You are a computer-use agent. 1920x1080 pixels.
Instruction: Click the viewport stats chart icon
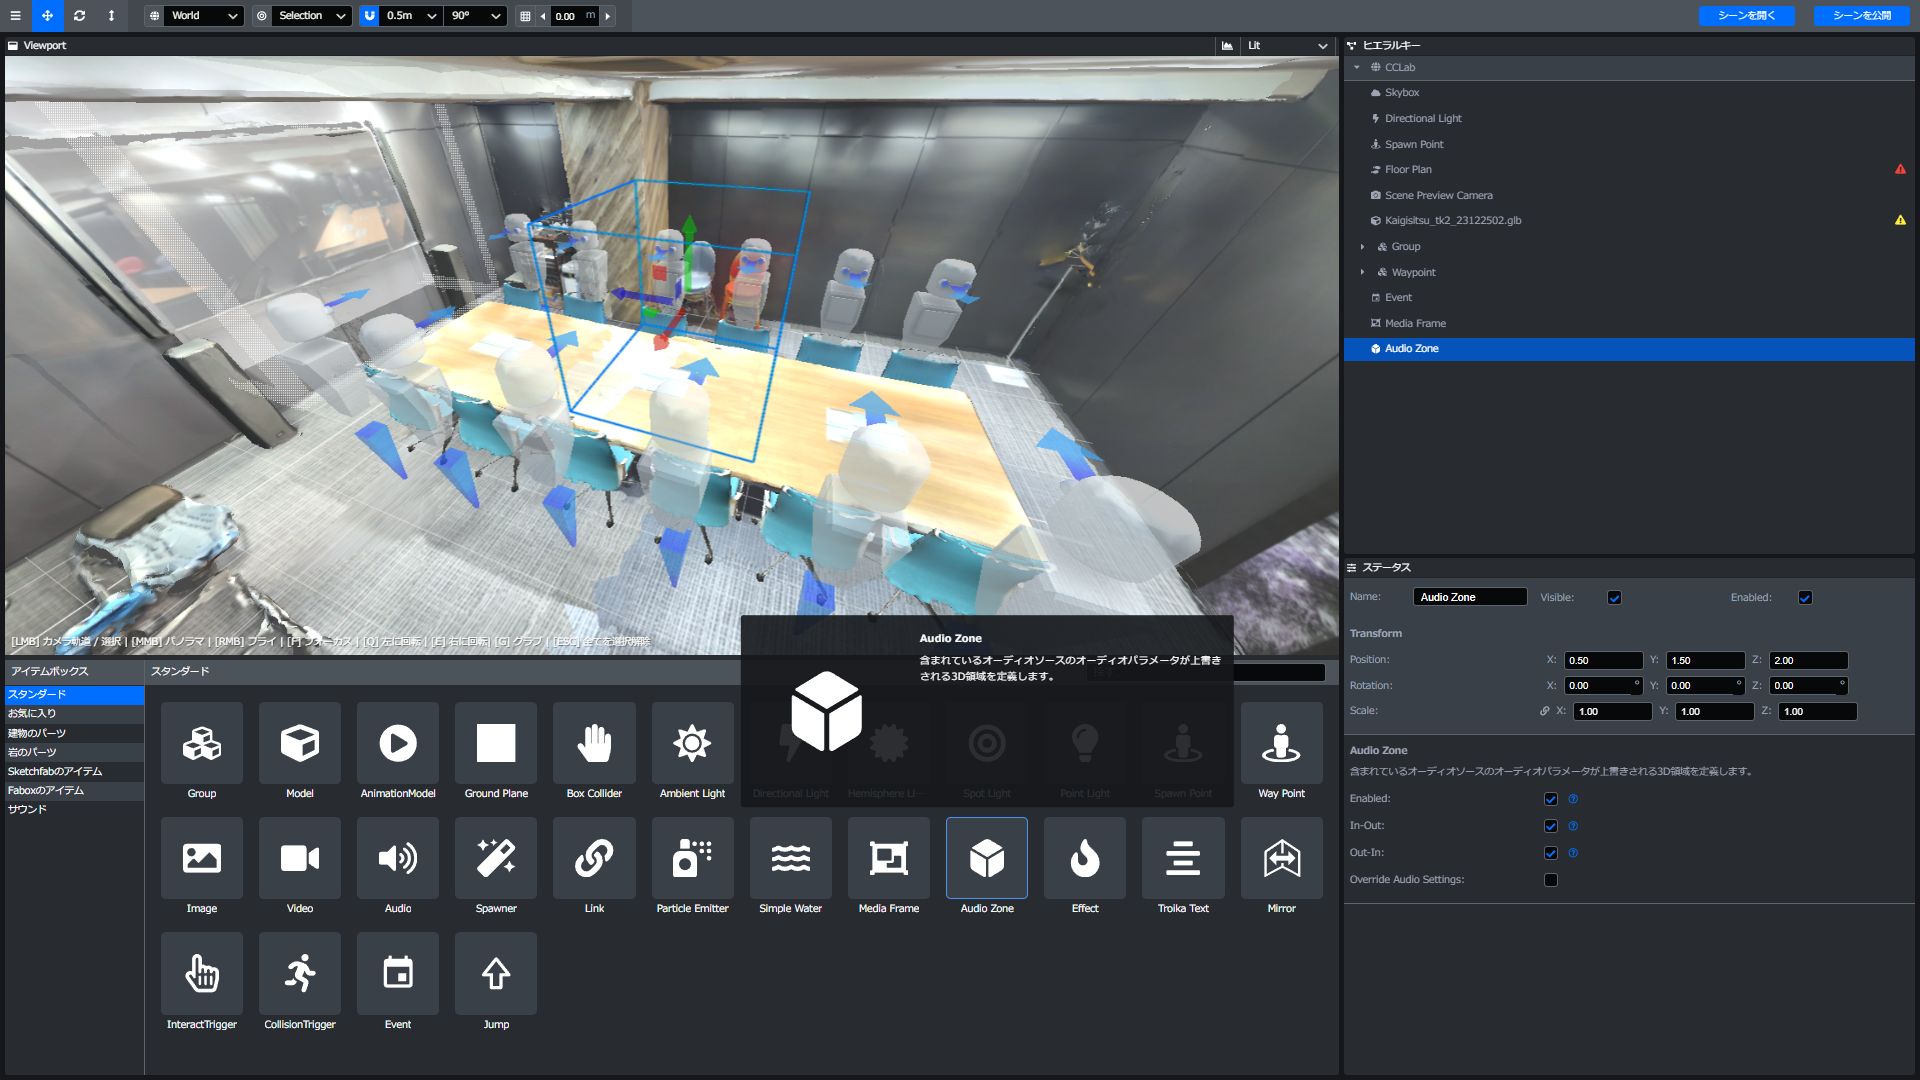coord(1227,46)
